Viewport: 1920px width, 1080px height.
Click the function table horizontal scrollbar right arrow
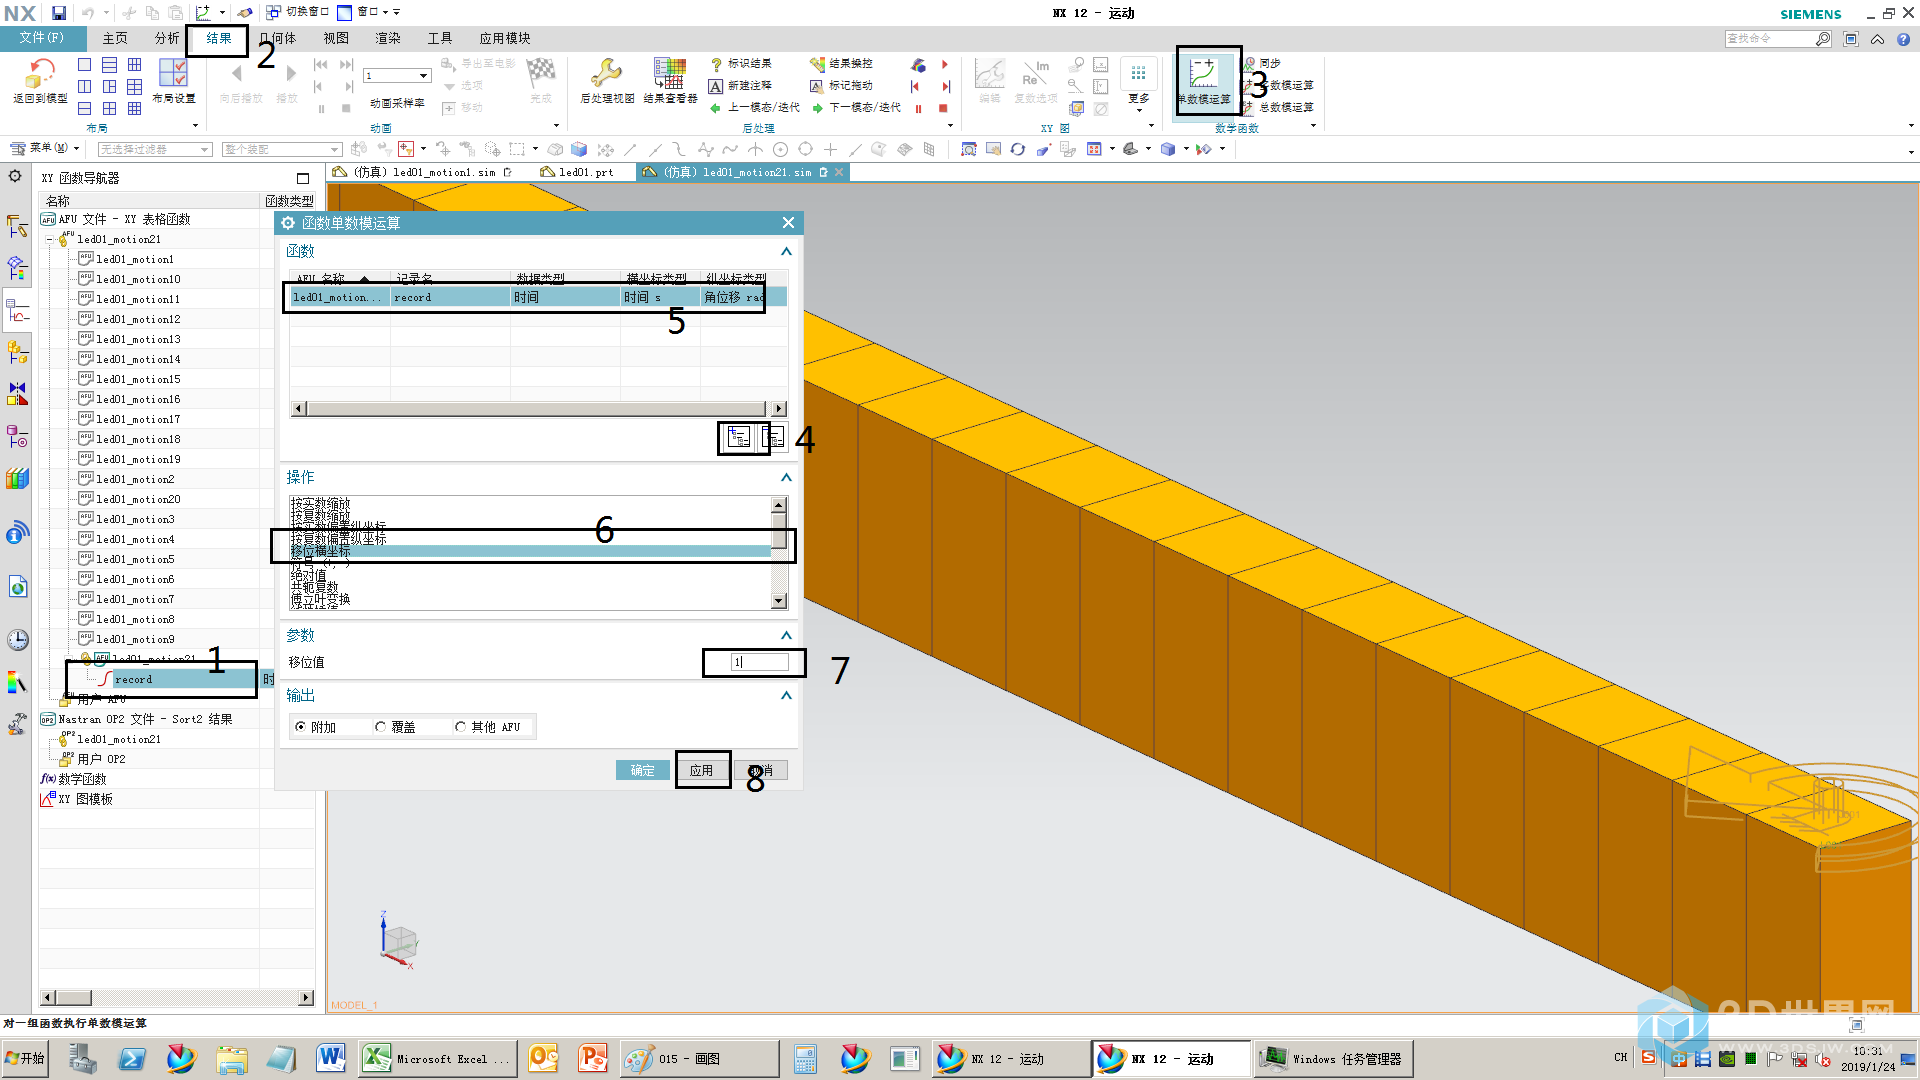coord(779,408)
